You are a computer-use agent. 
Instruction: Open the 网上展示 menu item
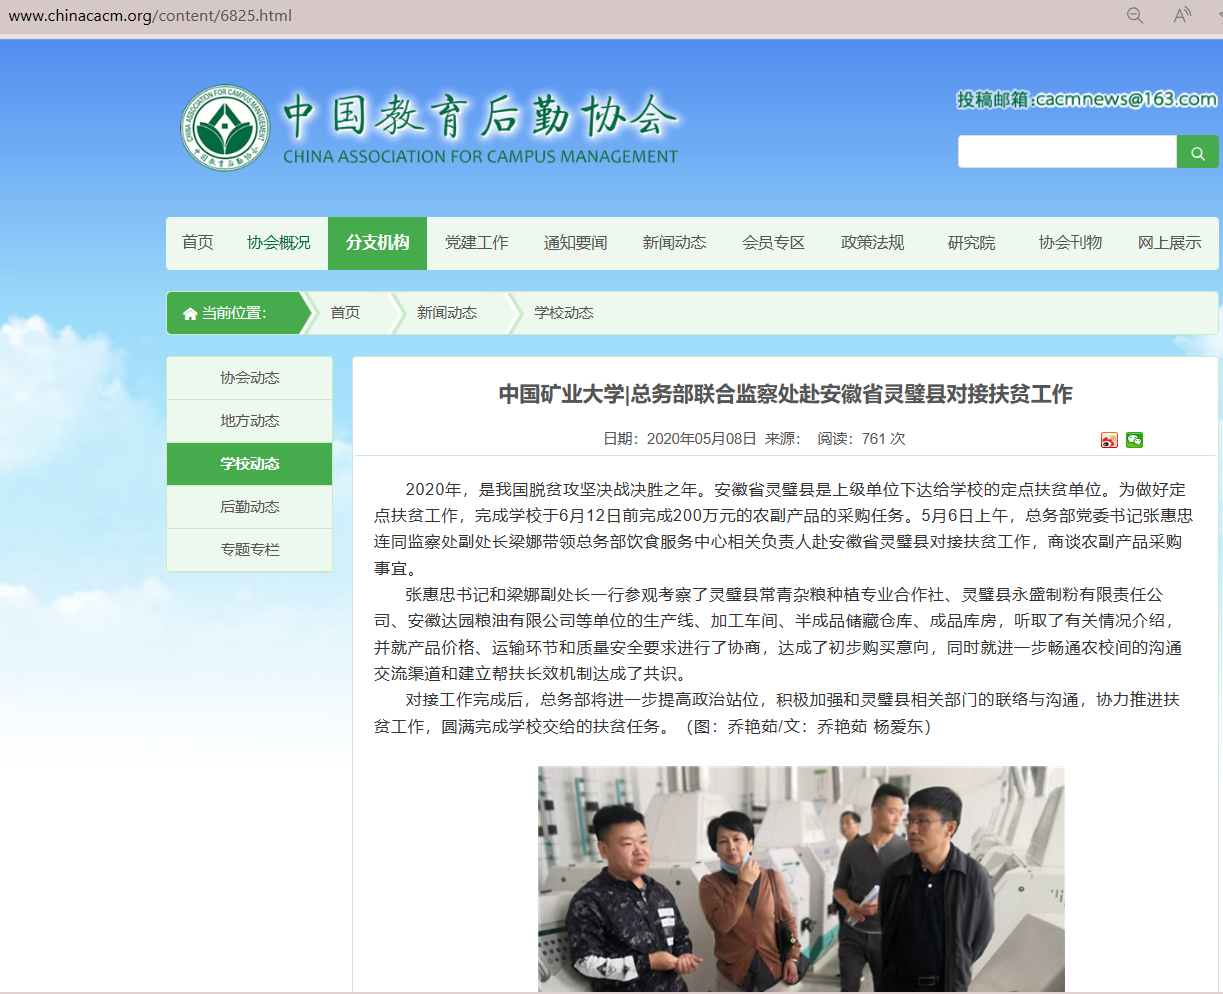click(1170, 243)
